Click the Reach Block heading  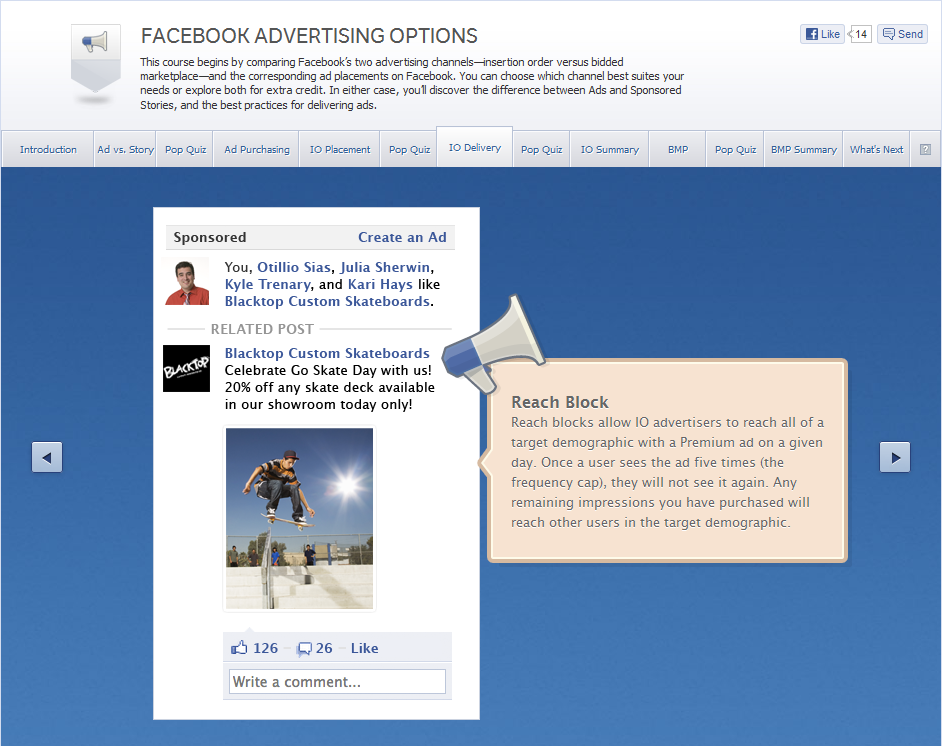(x=559, y=402)
